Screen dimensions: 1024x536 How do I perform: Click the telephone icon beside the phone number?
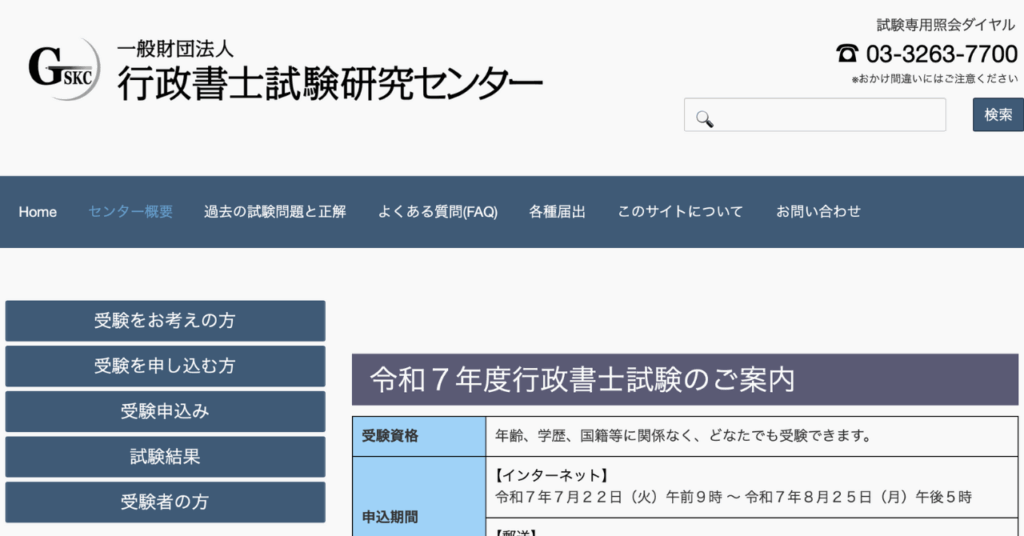click(847, 54)
